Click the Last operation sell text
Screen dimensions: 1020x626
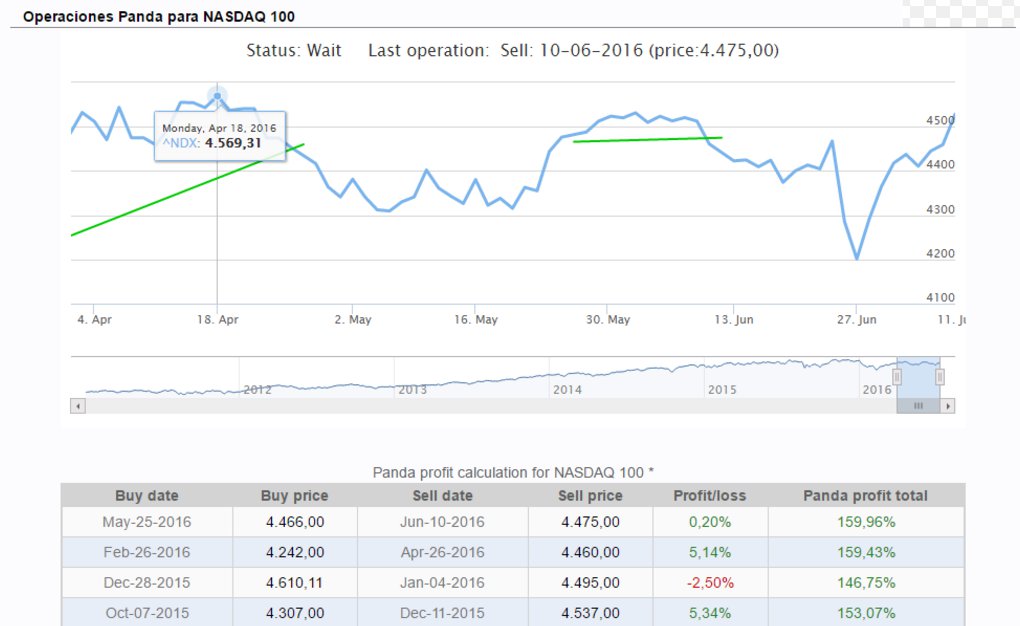[x=573, y=51]
